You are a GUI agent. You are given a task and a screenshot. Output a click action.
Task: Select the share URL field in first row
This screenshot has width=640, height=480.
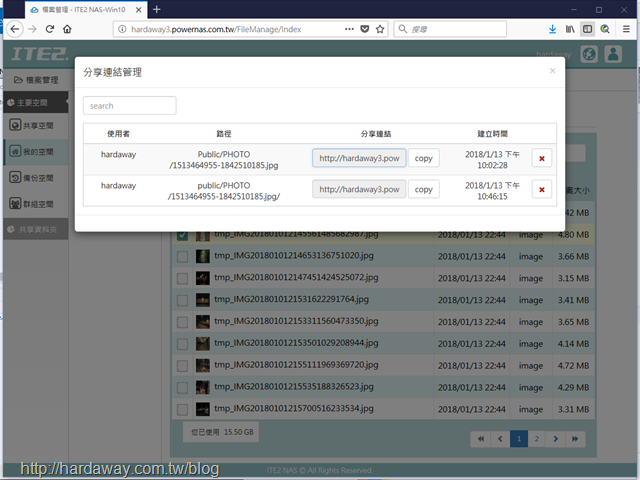pos(359,158)
